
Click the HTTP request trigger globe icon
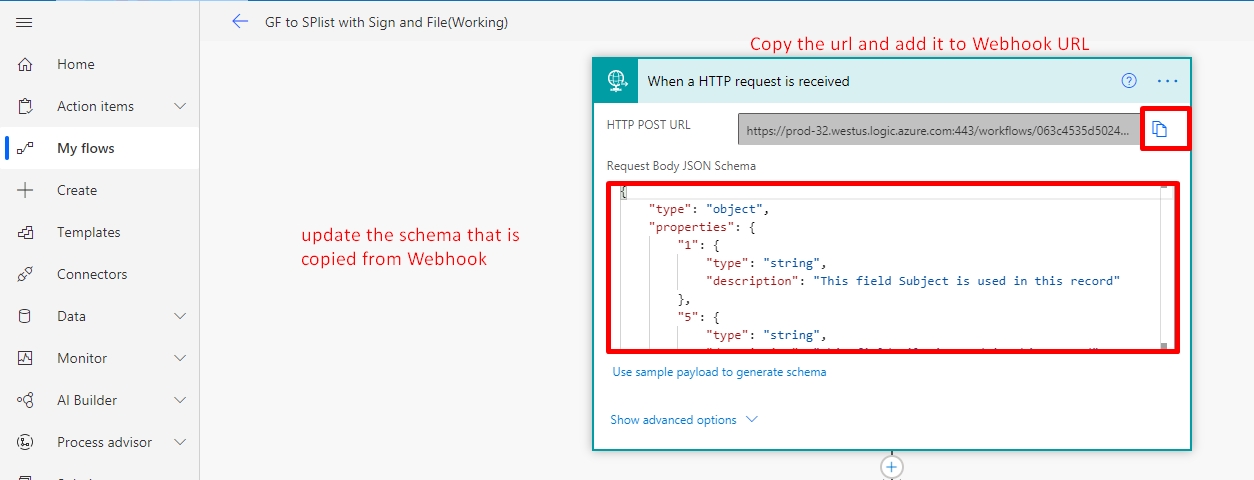[616, 81]
